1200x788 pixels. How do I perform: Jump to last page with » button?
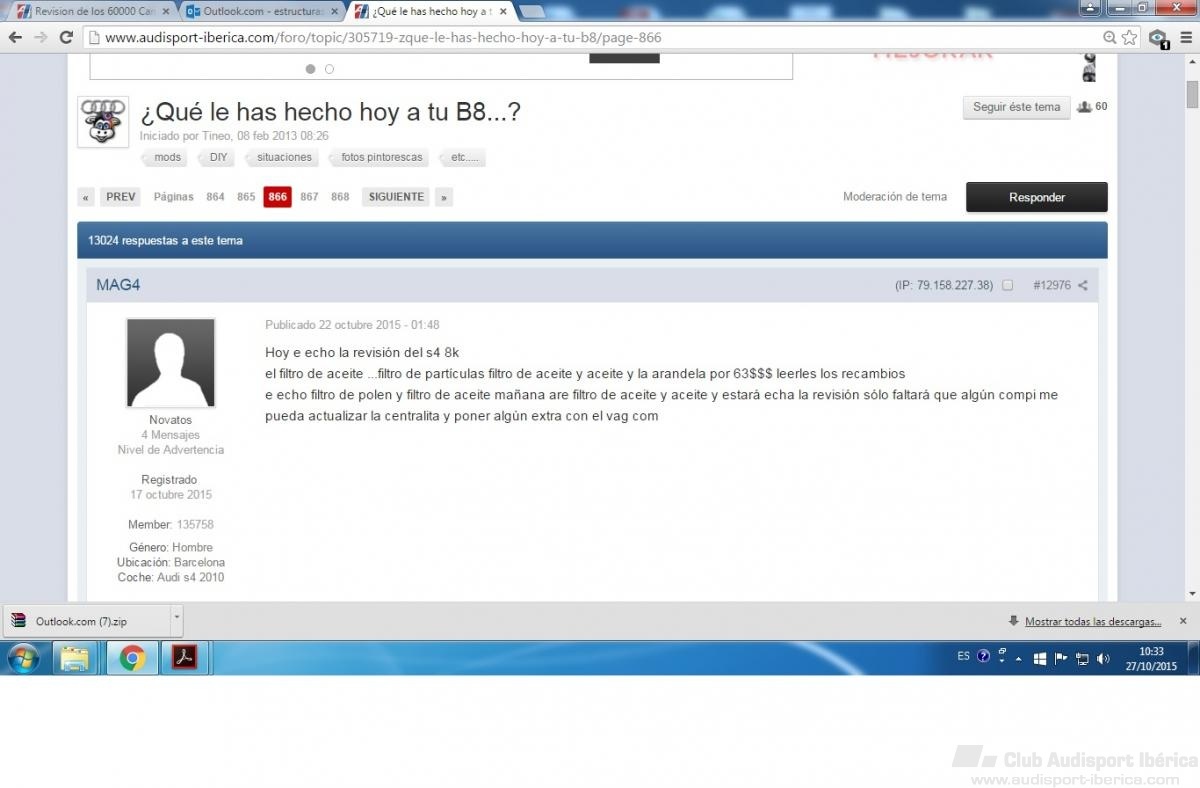pyautogui.click(x=444, y=197)
